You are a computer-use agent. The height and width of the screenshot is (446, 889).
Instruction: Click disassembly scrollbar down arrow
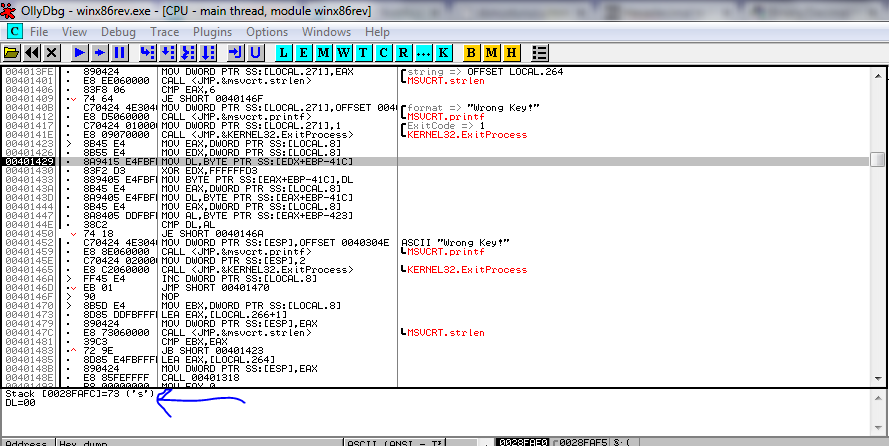coord(877,379)
